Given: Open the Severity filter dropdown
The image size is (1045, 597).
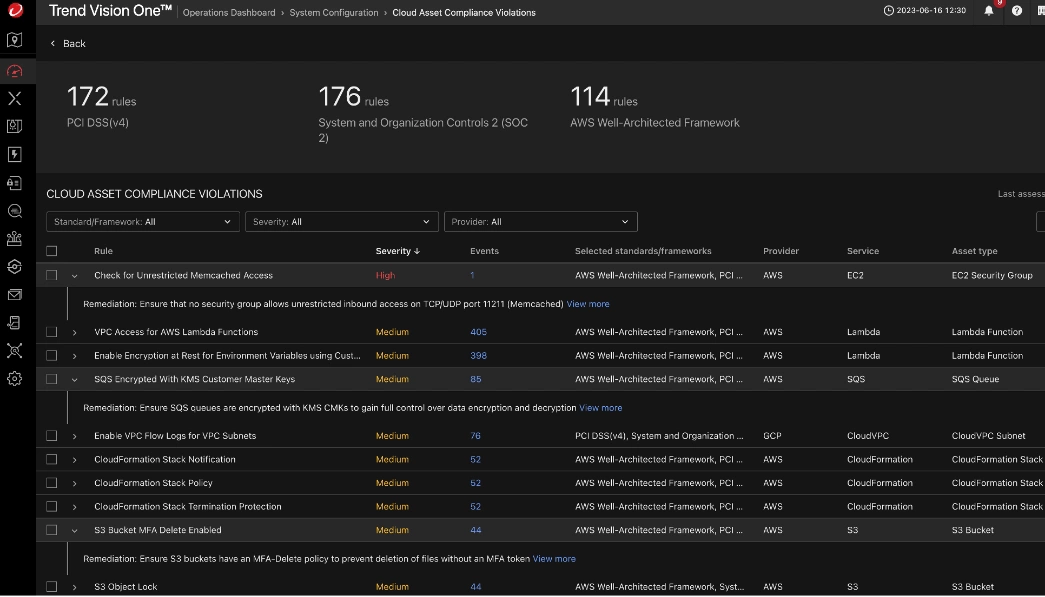Looking at the screenshot, I should [x=341, y=222].
